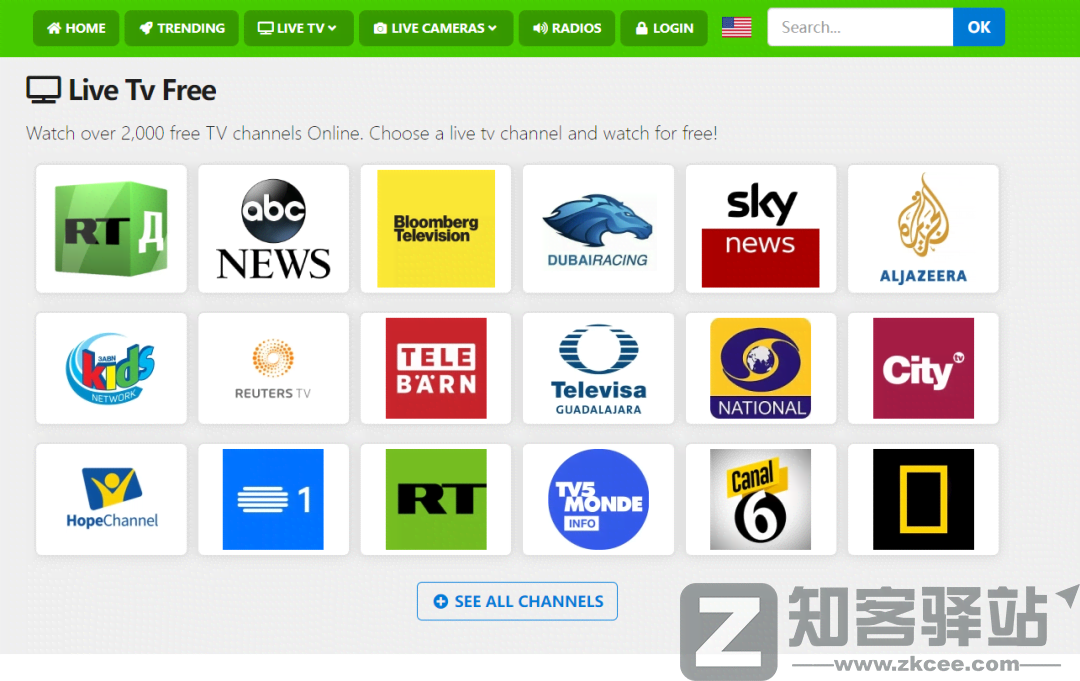Open the Sky News channel
1080x681 pixels.
(x=760, y=228)
